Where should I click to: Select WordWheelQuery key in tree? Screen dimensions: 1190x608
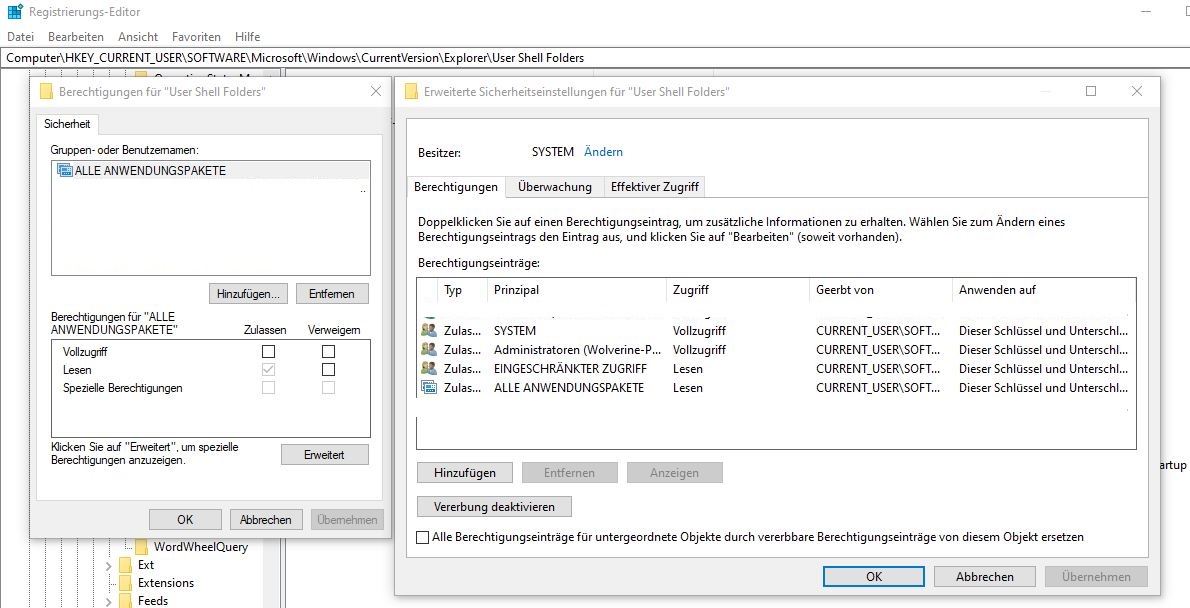click(200, 547)
